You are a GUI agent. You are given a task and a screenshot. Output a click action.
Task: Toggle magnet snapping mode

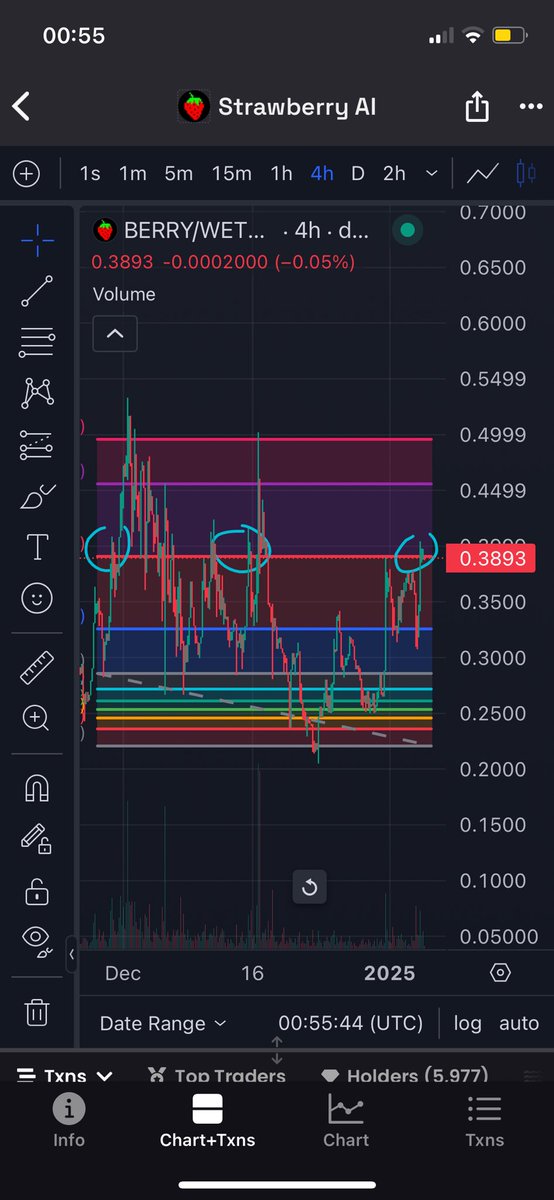click(x=37, y=787)
